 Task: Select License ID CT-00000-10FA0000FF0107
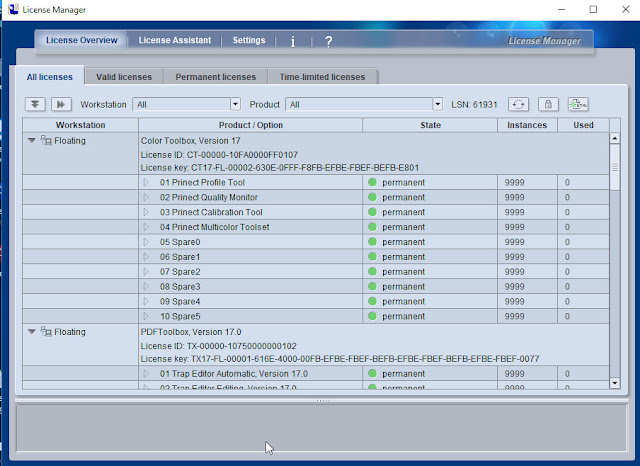pyautogui.click(x=219, y=155)
